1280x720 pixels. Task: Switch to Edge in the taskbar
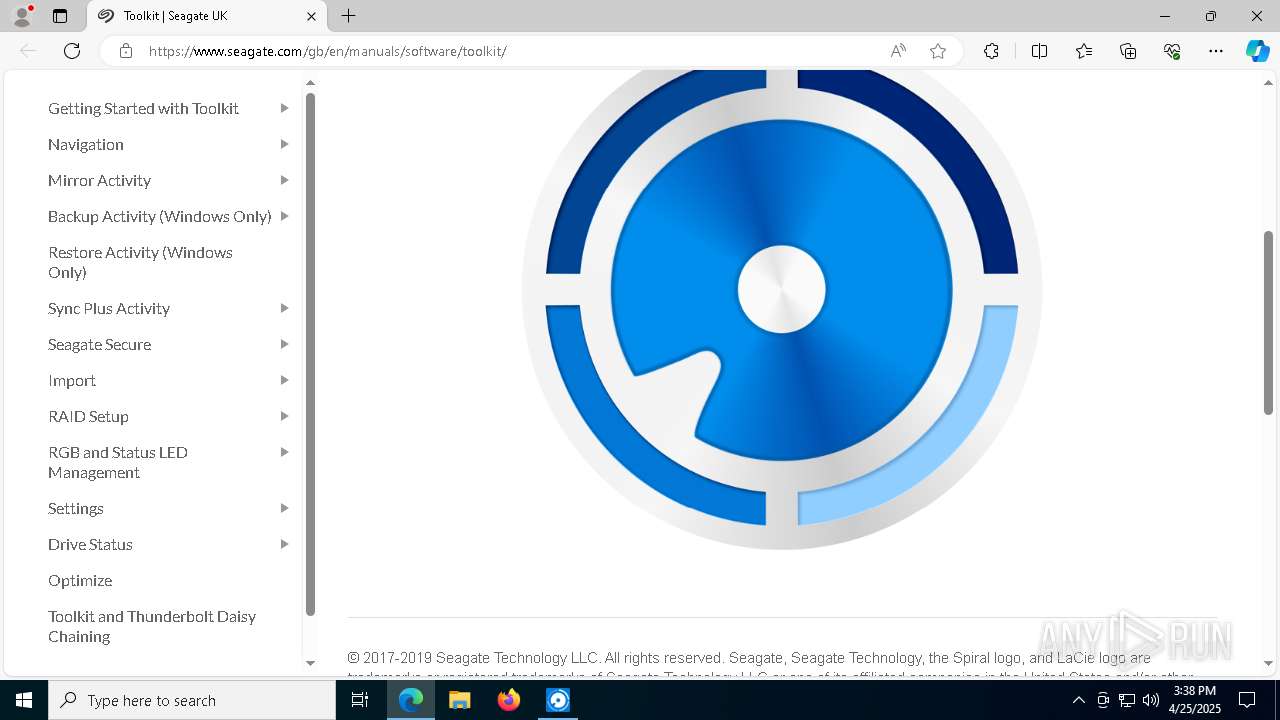(x=411, y=700)
